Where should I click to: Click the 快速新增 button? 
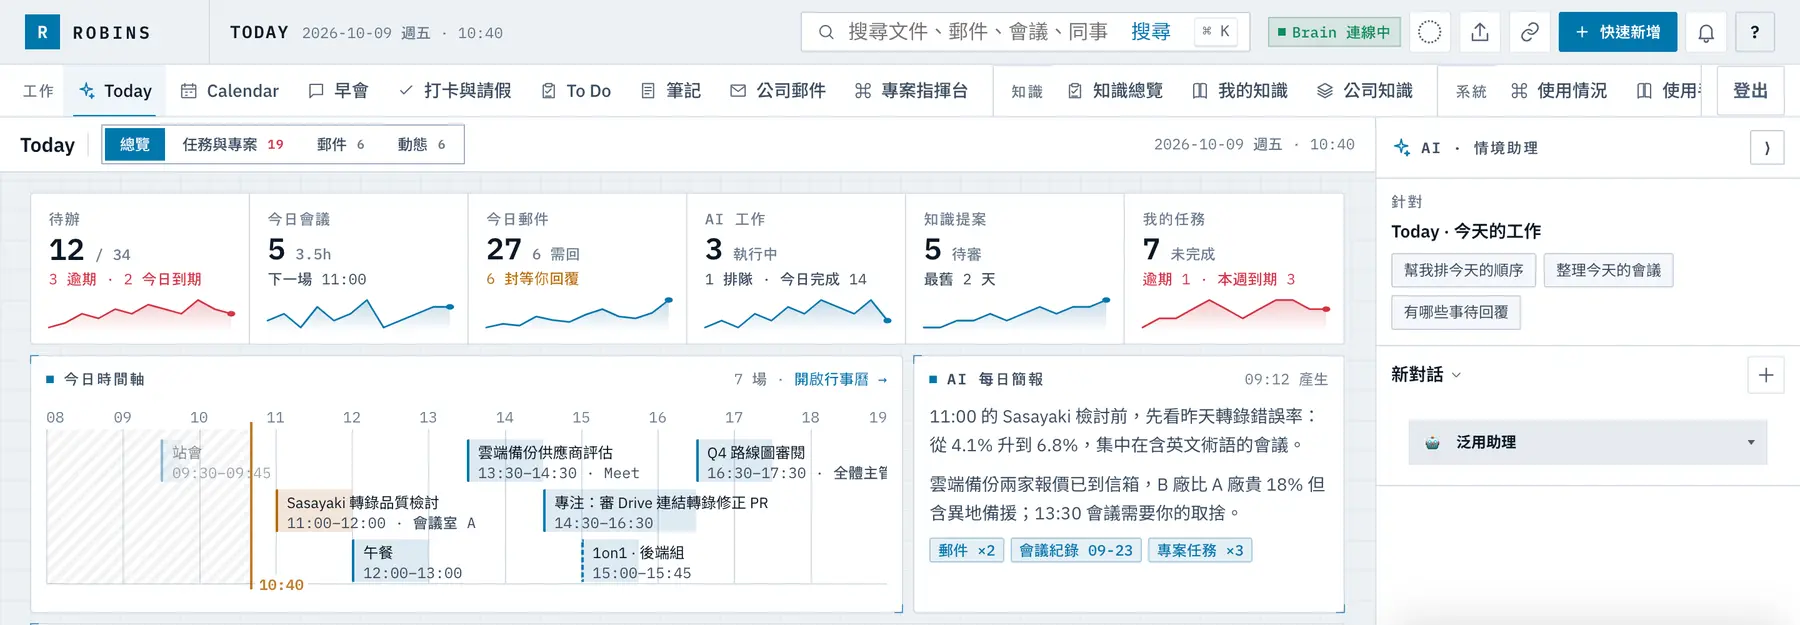(1617, 32)
